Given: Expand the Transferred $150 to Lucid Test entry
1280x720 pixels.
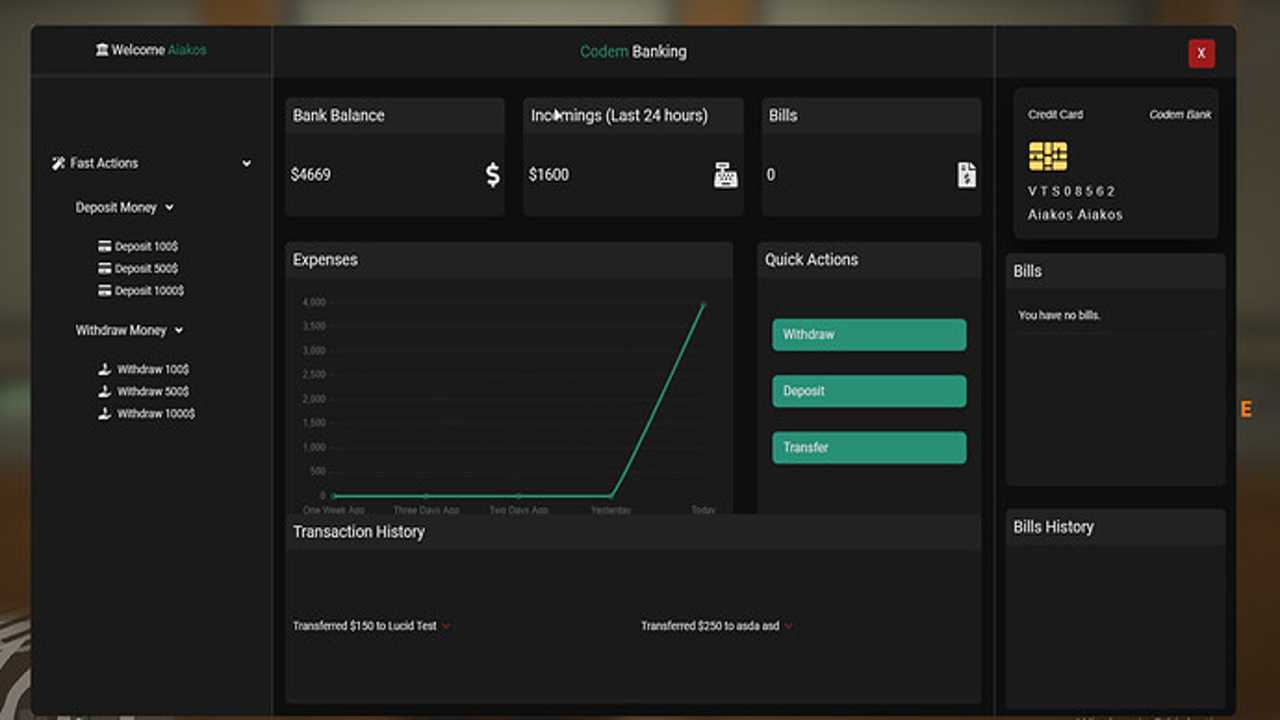Looking at the screenshot, I should pyautogui.click(x=446, y=626).
